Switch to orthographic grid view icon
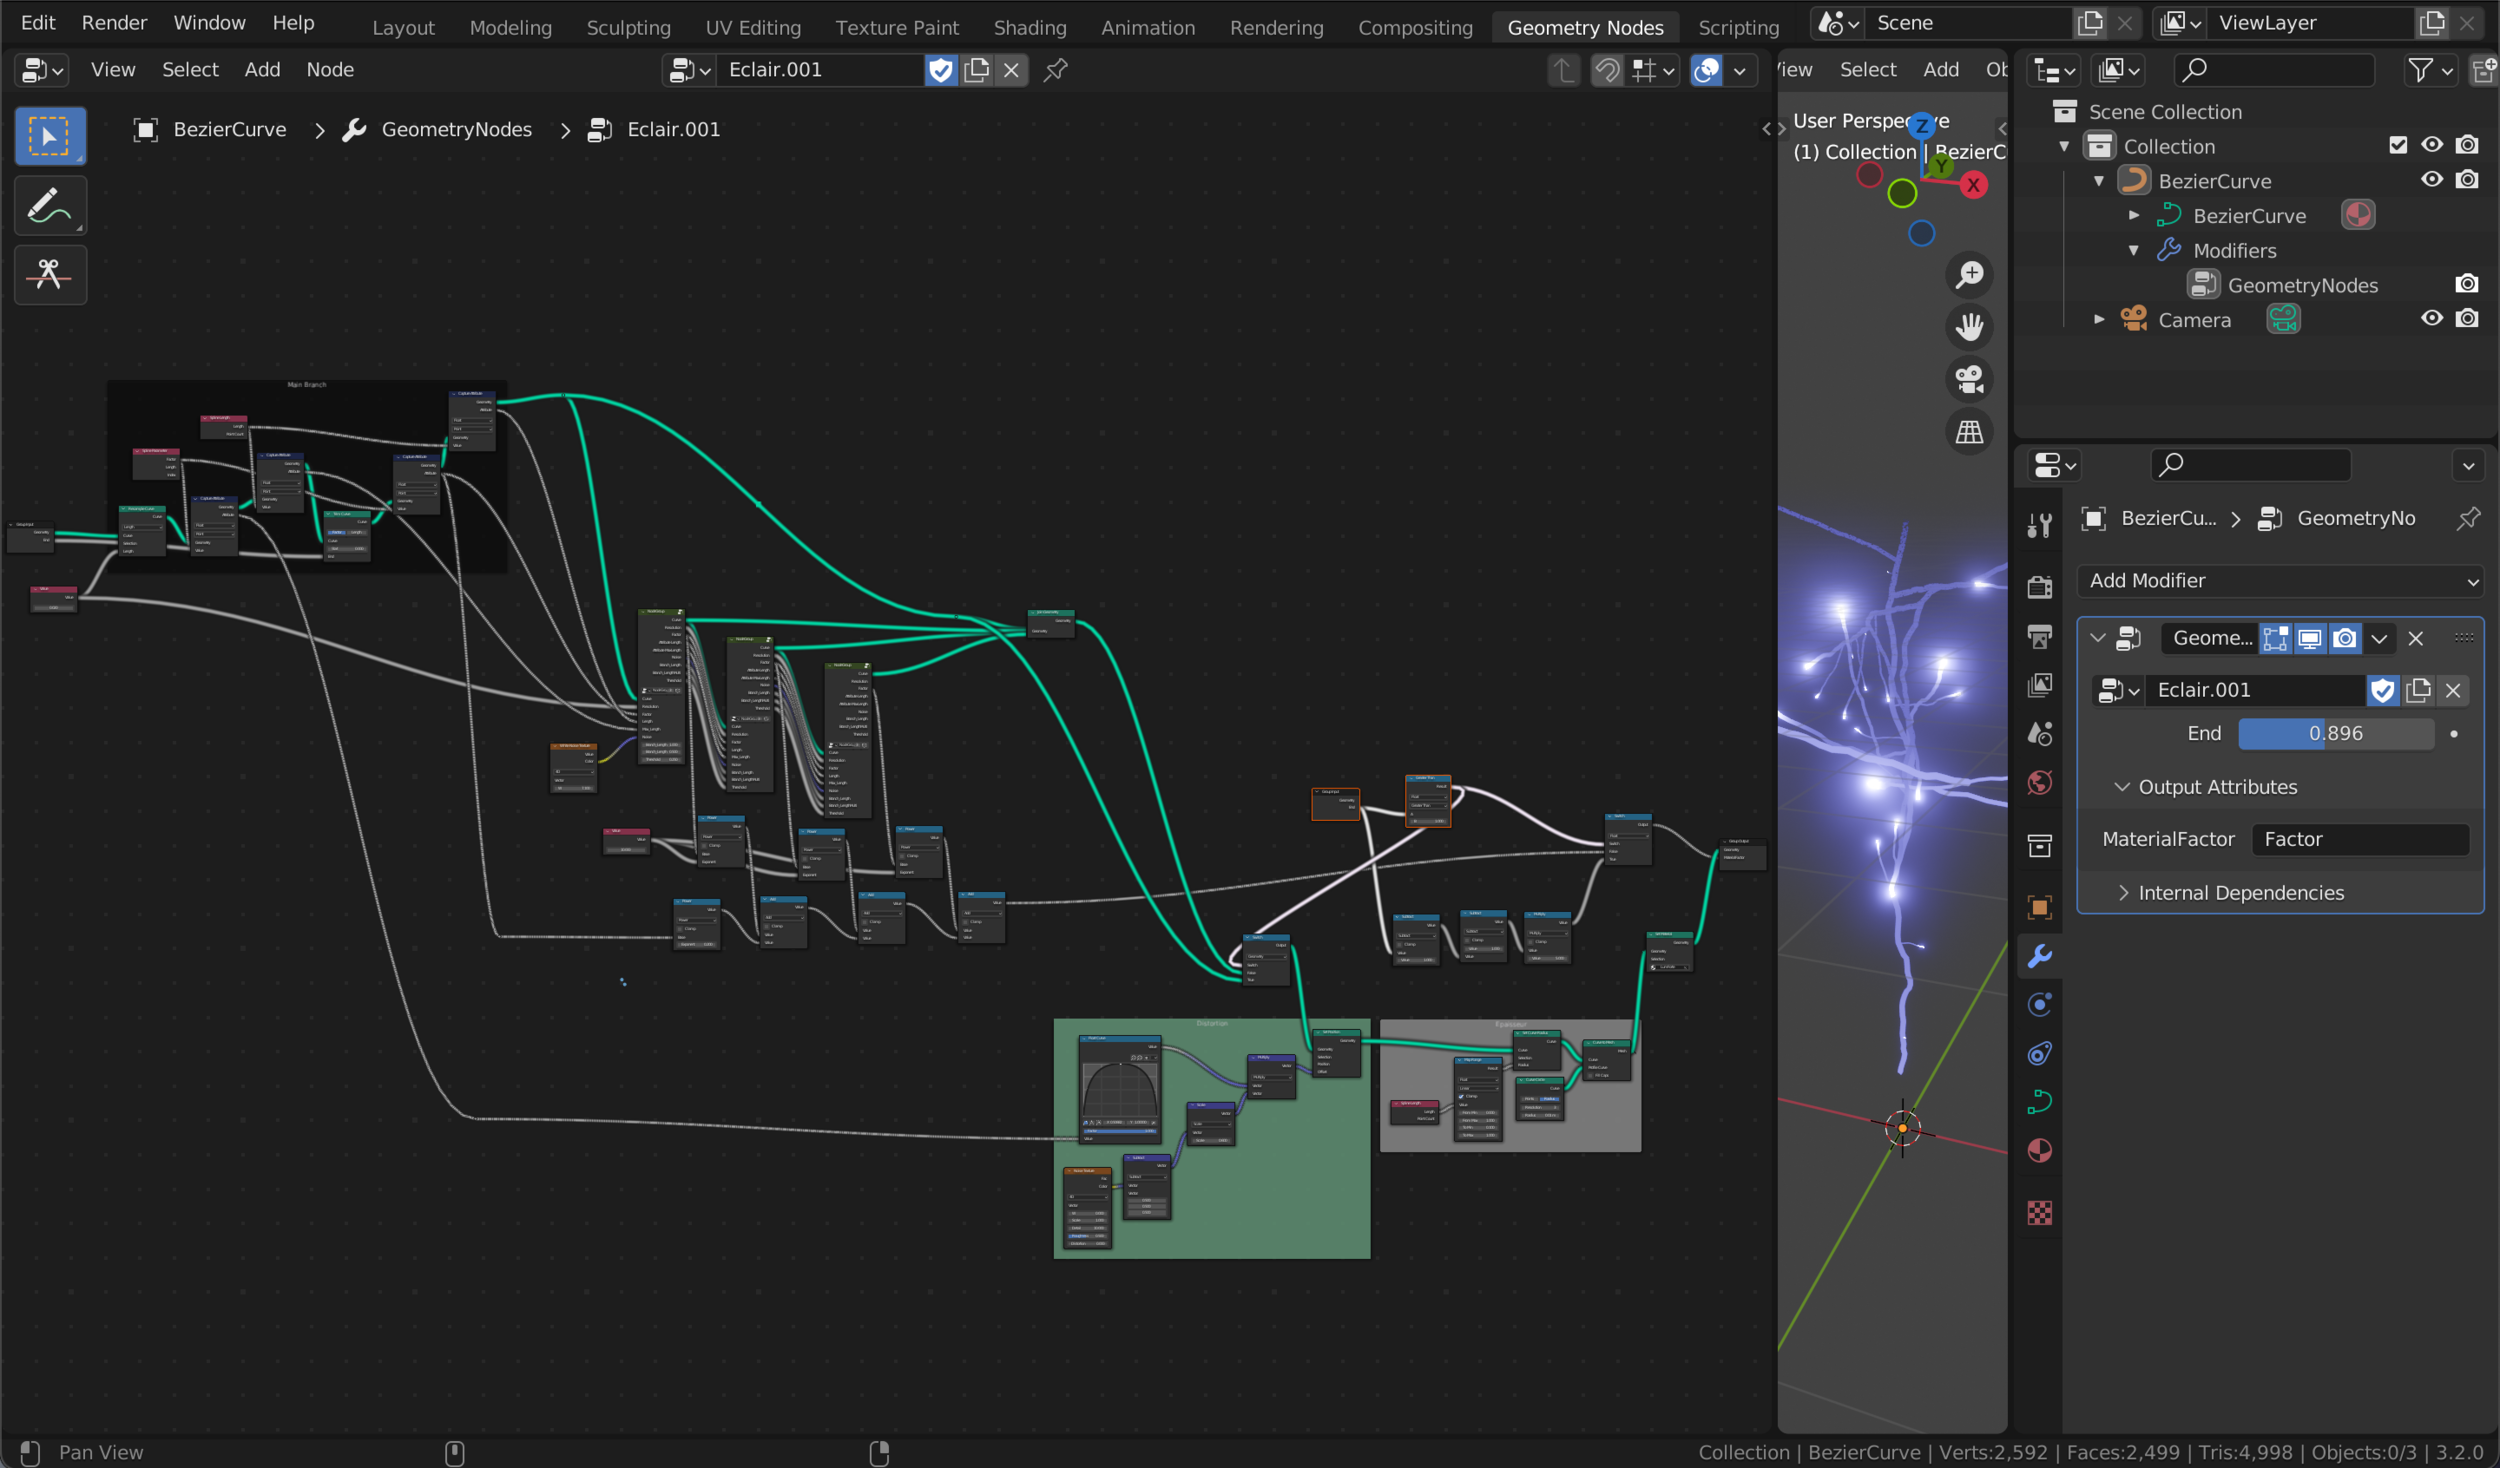This screenshot has width=2500, height=1468. (x=1969, y=432)
